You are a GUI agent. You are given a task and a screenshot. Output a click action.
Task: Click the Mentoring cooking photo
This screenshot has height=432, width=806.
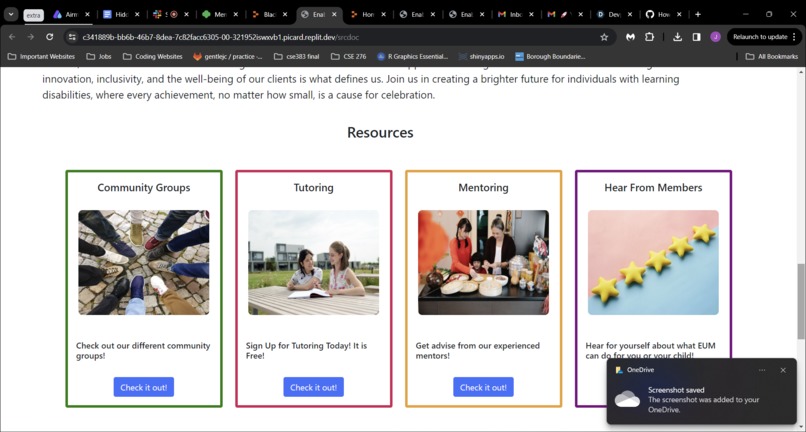click(483, 262)
